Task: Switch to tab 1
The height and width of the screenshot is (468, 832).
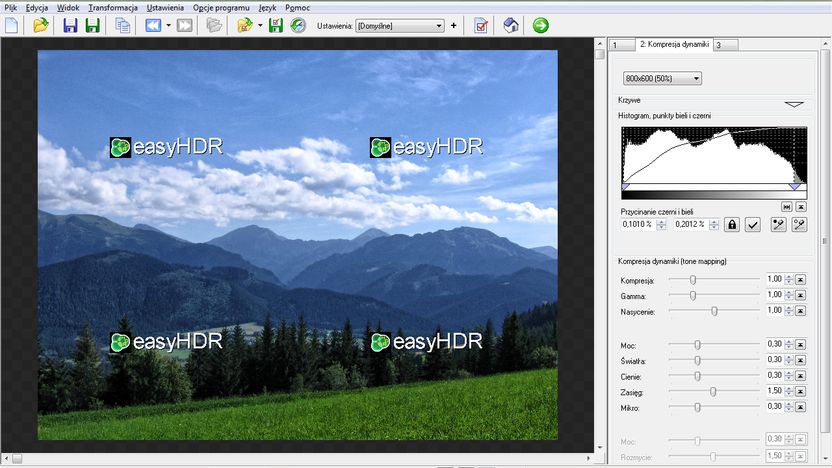Action: coord(621,45)
